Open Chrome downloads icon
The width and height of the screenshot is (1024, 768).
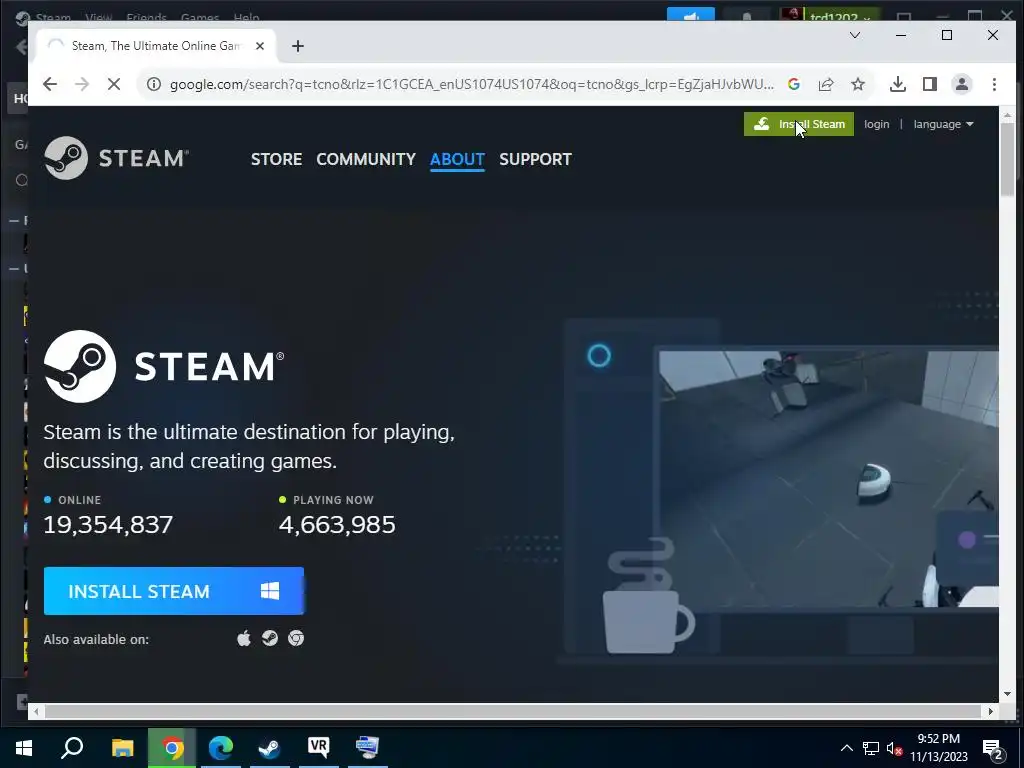[898, 84]
